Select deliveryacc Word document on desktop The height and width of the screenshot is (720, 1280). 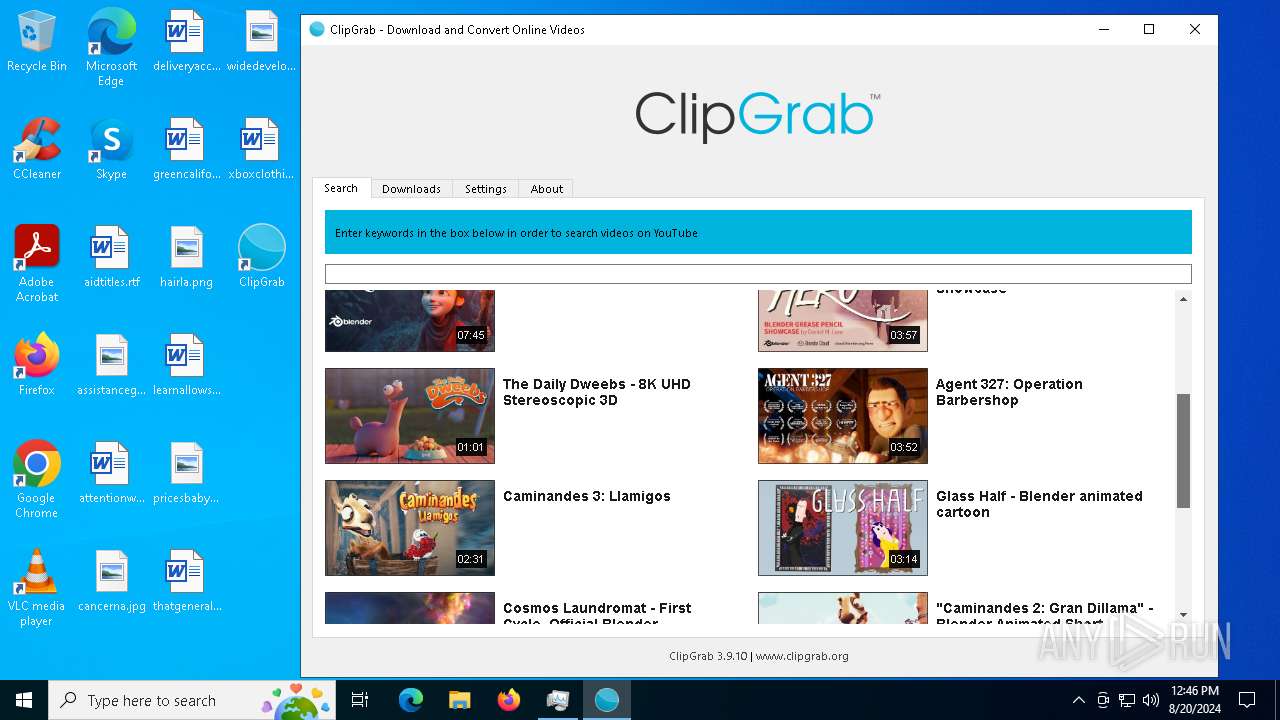coord(186,41)
